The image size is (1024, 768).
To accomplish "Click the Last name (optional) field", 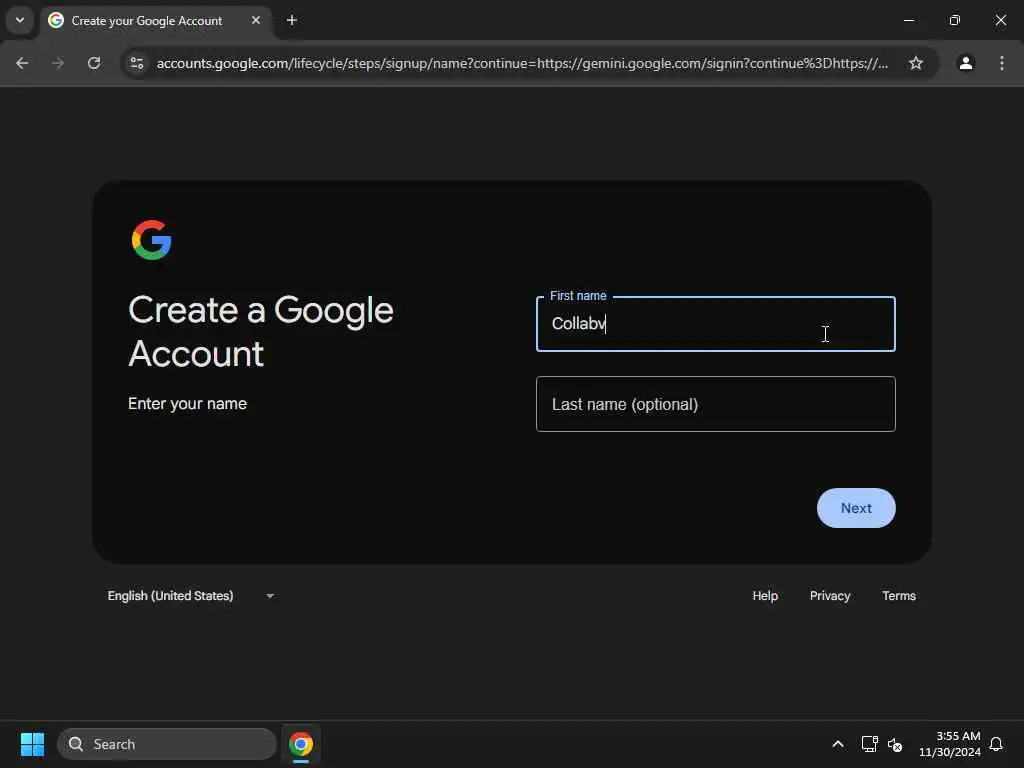I will coord(716,404).
